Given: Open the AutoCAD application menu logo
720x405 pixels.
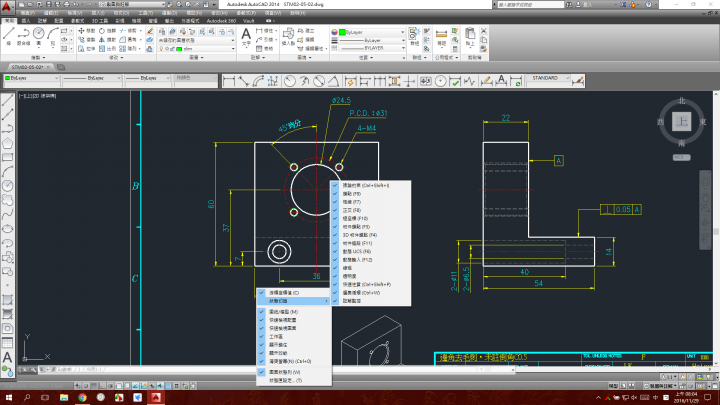Looking at the screenshot, I should coord(8,7).
